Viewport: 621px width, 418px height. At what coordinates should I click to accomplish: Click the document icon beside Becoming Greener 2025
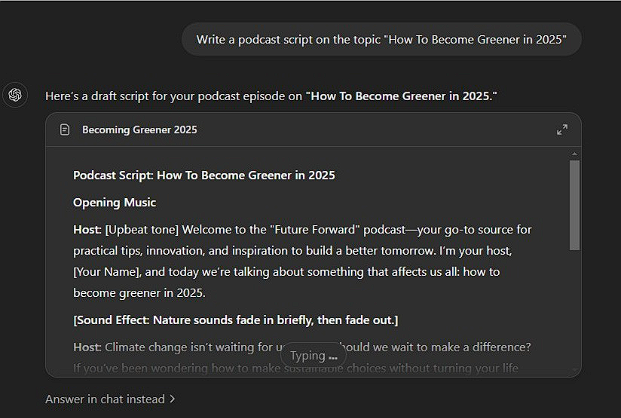click(65, 130)
